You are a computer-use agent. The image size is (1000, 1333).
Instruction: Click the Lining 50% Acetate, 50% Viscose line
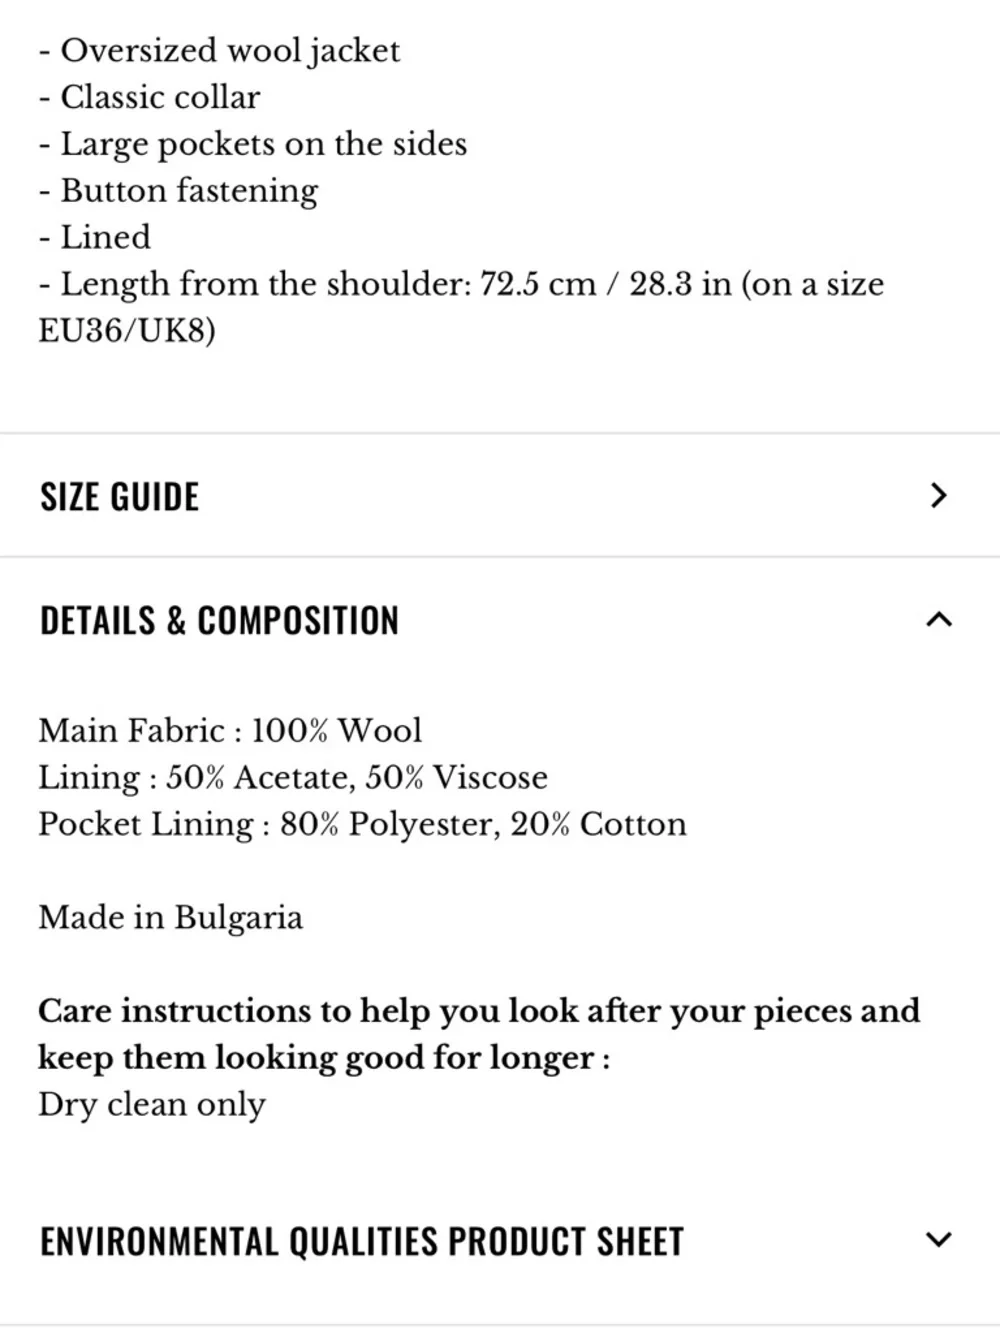(x=293, y=777)
